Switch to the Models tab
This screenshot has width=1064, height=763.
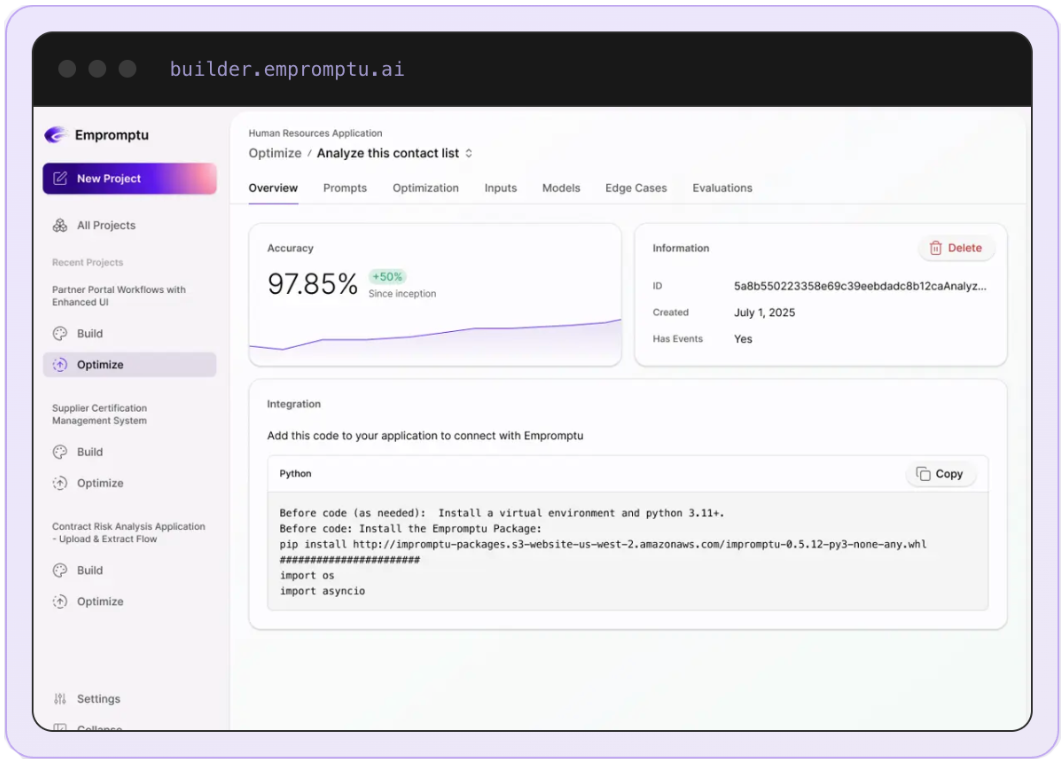coord(561,188)
